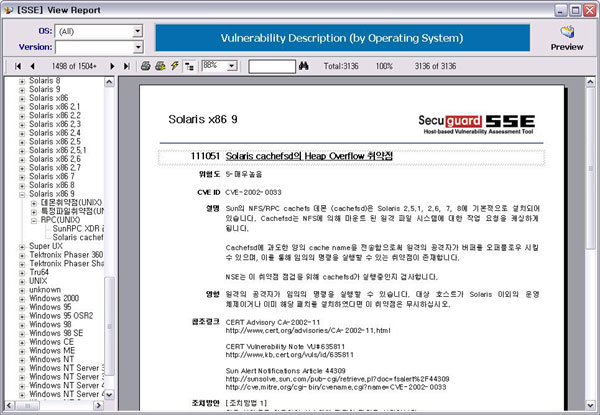Click the lightning bolt refresh icon
600x415 pixels.
(x=174, y=65)
